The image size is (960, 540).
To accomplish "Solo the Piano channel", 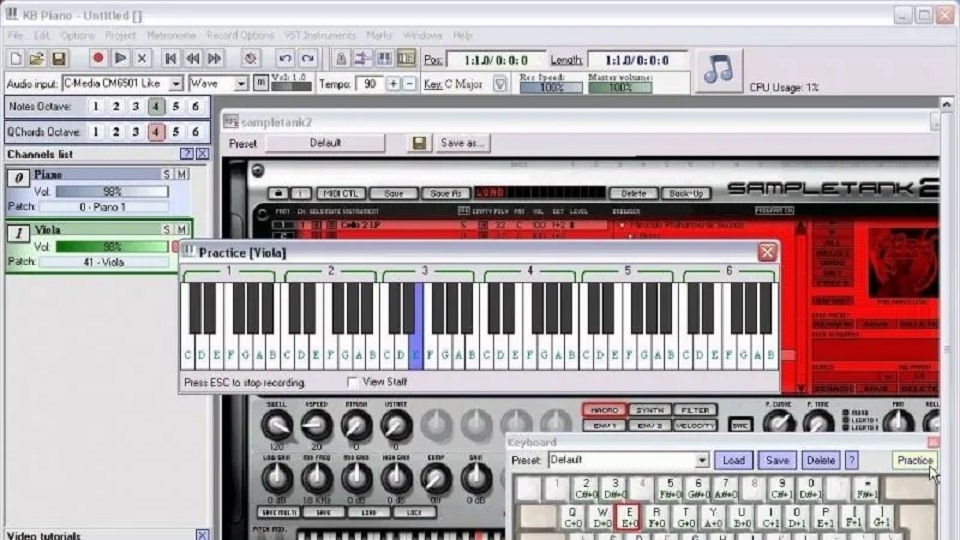I will point(167,174).
